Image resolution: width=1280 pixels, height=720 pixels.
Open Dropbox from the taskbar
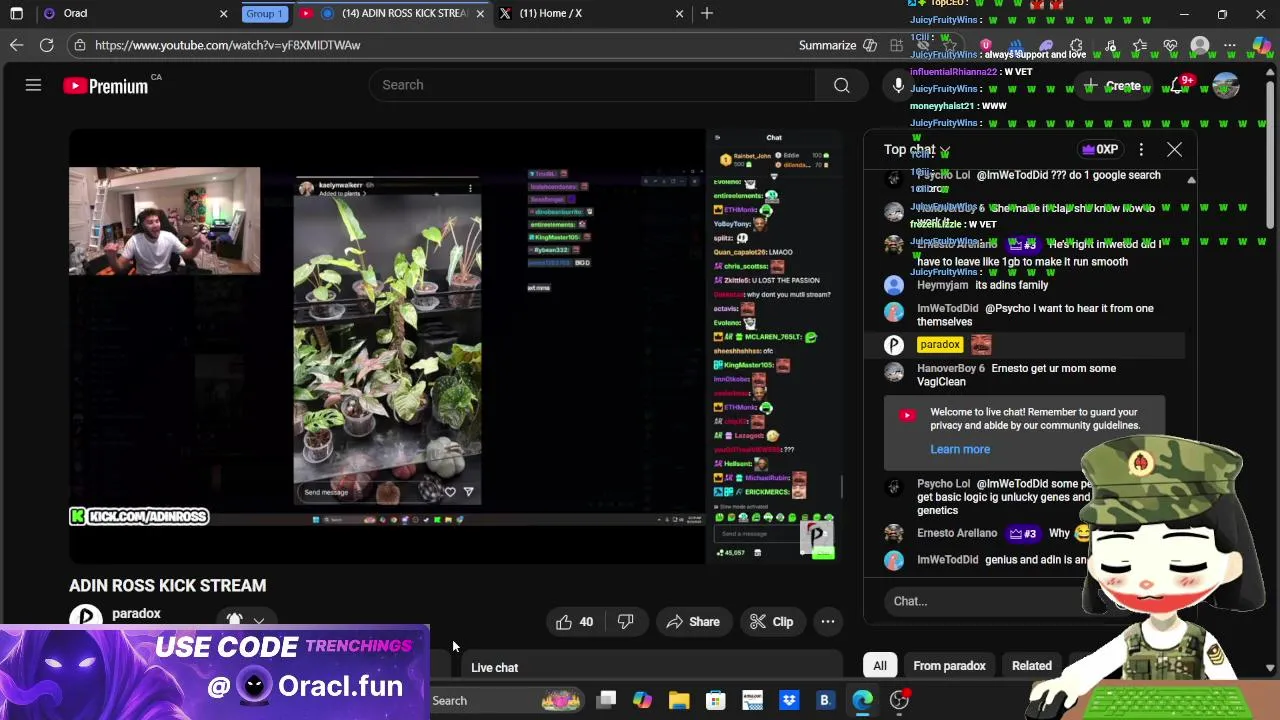click(x=789, y=701)
